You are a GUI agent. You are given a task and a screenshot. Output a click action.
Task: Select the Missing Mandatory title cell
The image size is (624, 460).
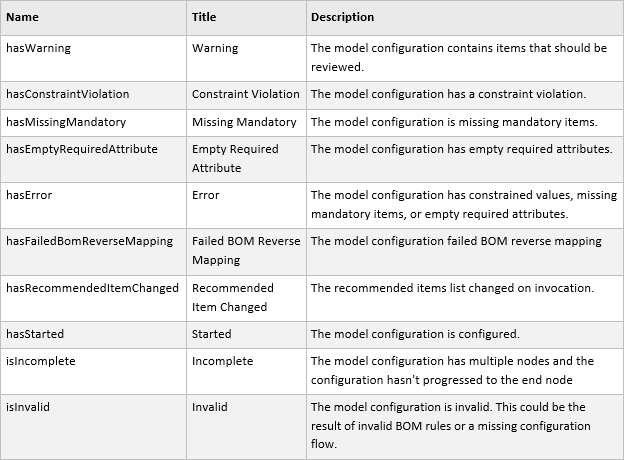coord(244,122)
